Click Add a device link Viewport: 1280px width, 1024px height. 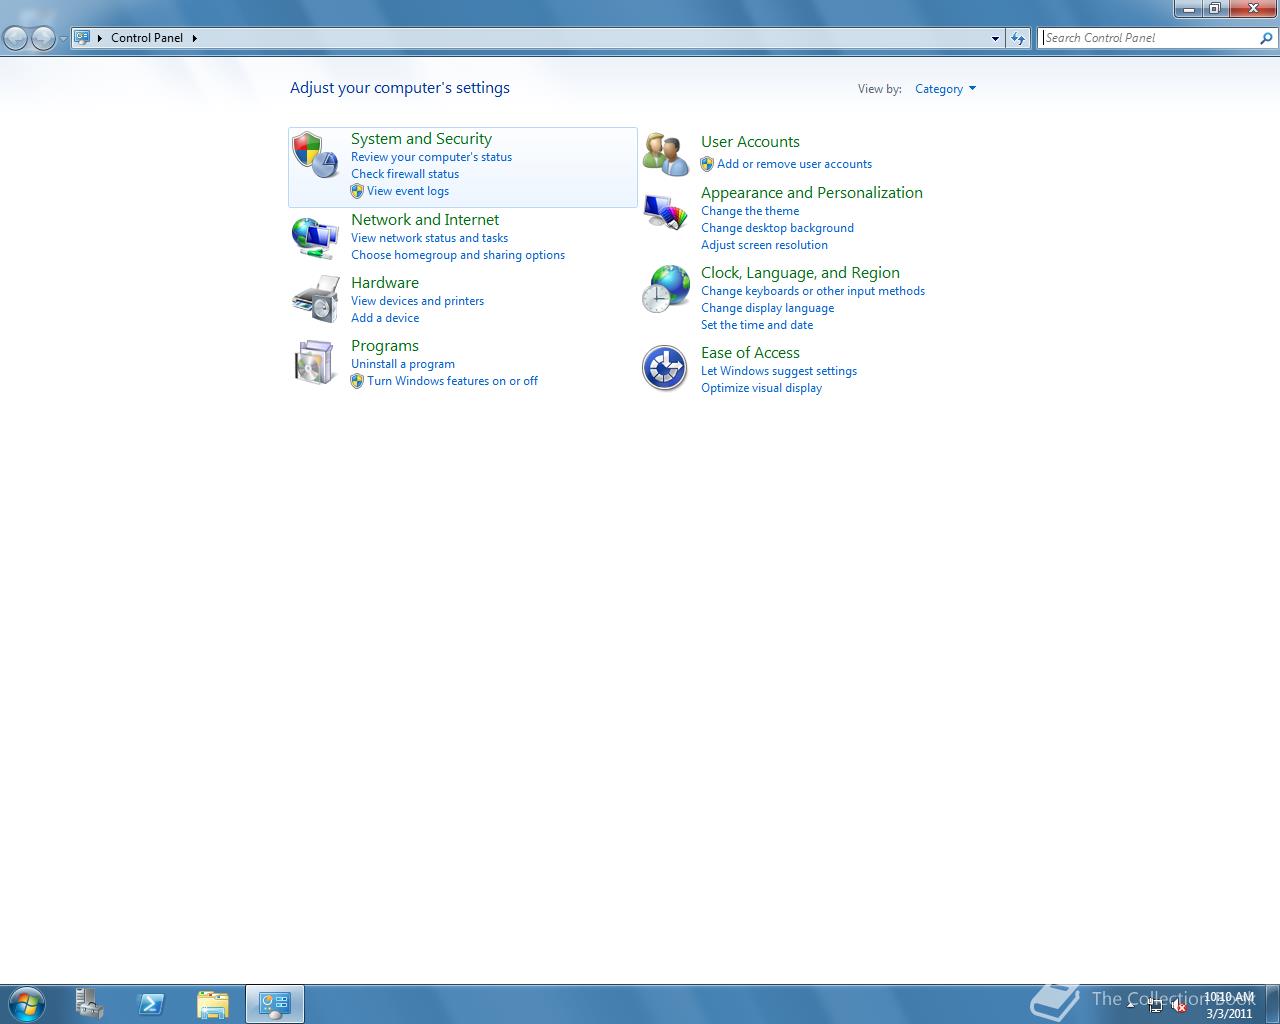tap(385, 318)
